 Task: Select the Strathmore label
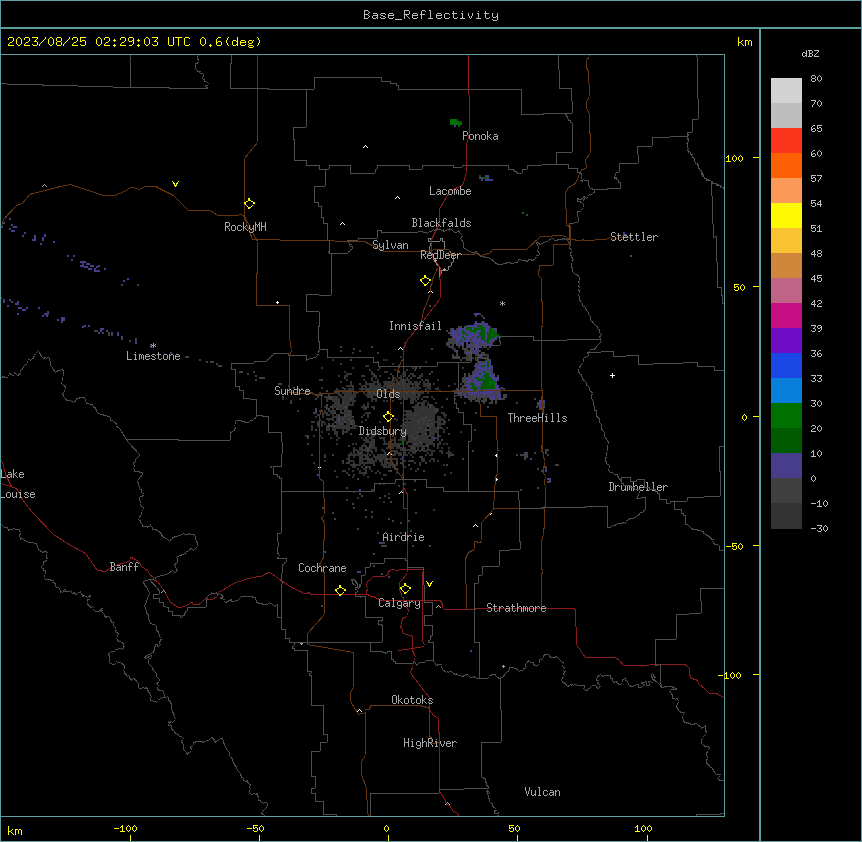(x=516, y=608)
